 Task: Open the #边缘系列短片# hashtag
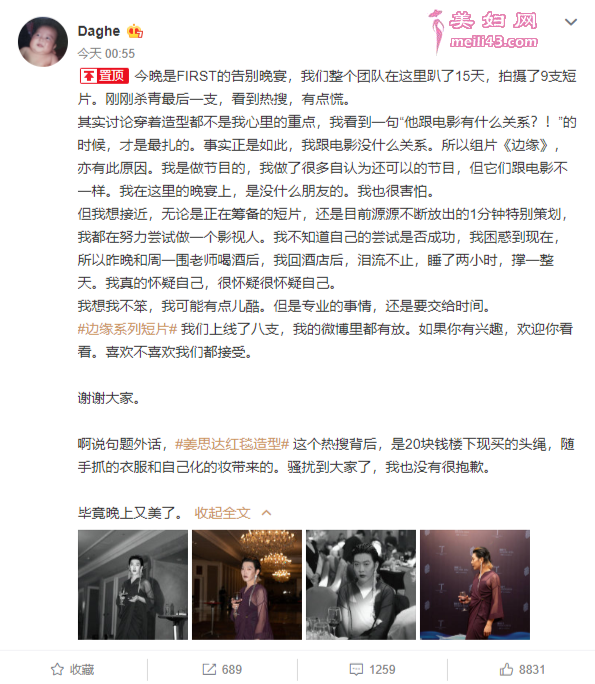[127, 329]
